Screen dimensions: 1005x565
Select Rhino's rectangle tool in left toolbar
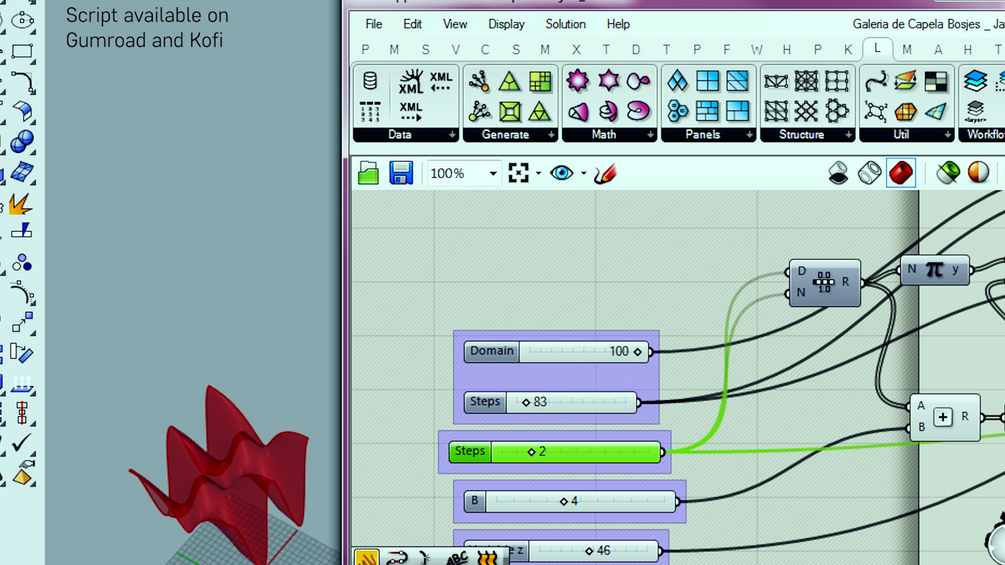pyautogui.click(x=22, y=51)
